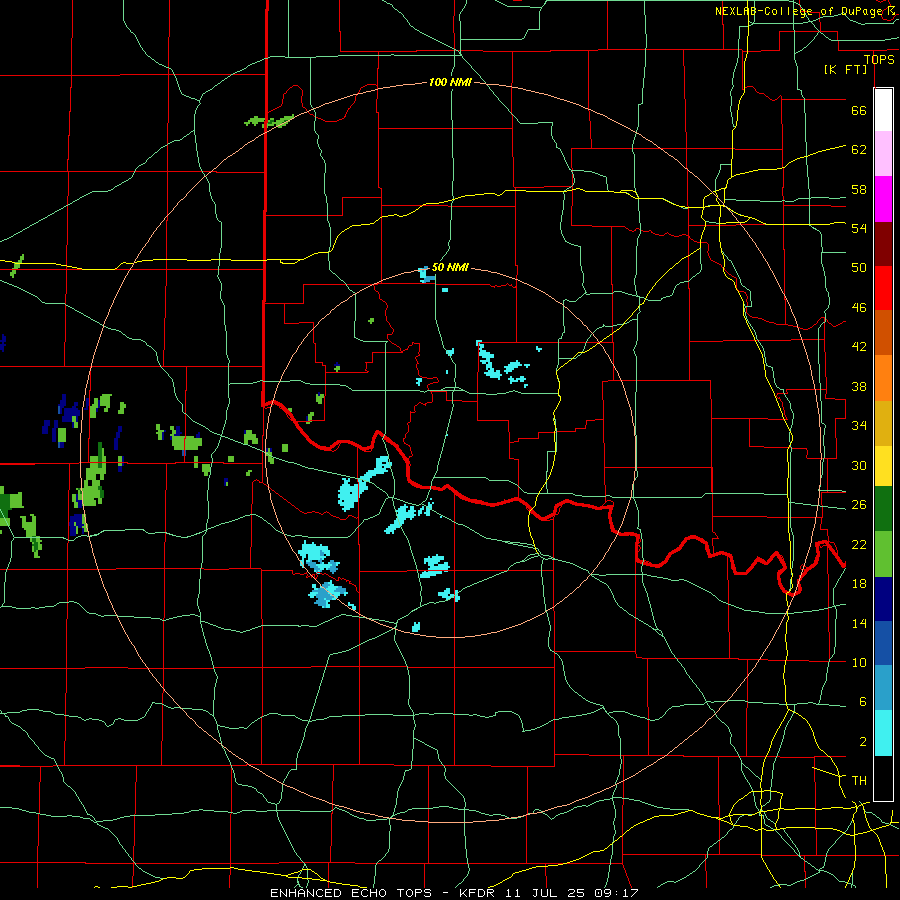
Task: Pick the light green legend band
Action: click(883, 553)
